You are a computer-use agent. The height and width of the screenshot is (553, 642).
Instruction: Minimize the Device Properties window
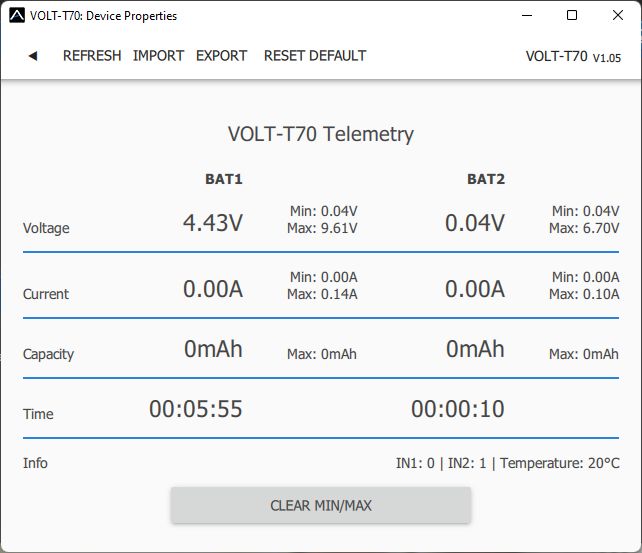click(x=526, y=16)
